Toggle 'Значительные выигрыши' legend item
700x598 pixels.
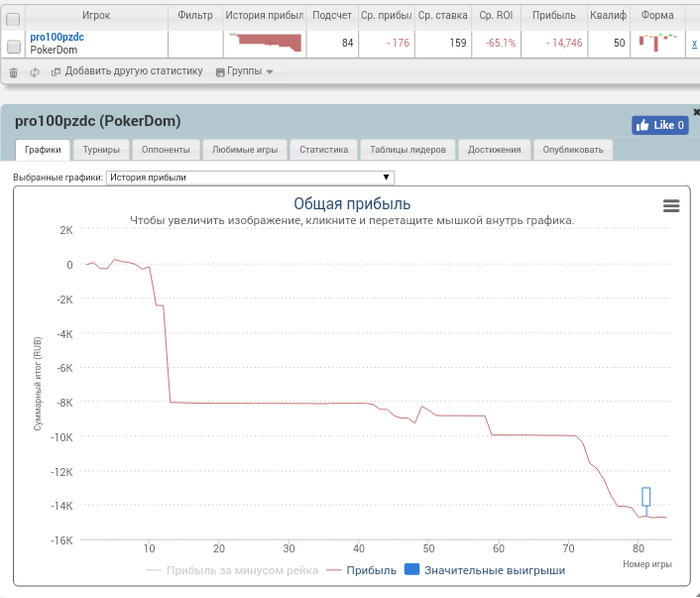click(x=485, y=570)
